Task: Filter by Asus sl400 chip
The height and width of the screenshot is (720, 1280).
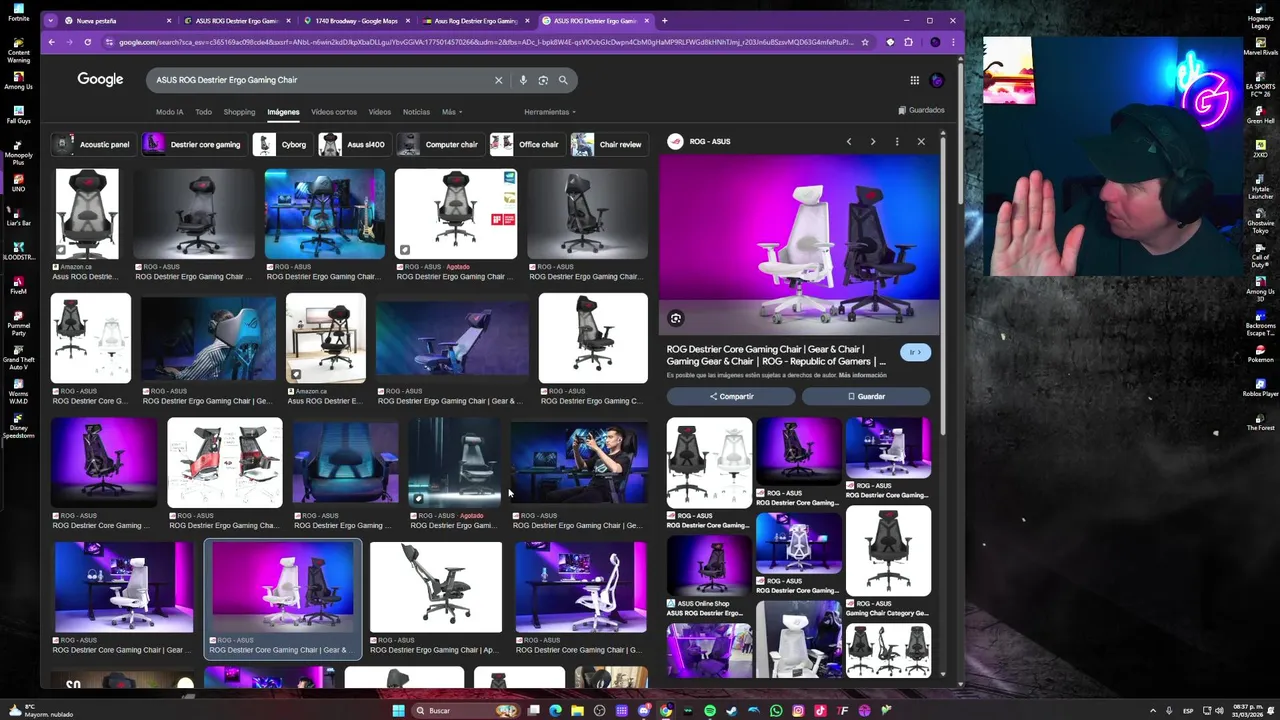Action: (x=353, y=144)
